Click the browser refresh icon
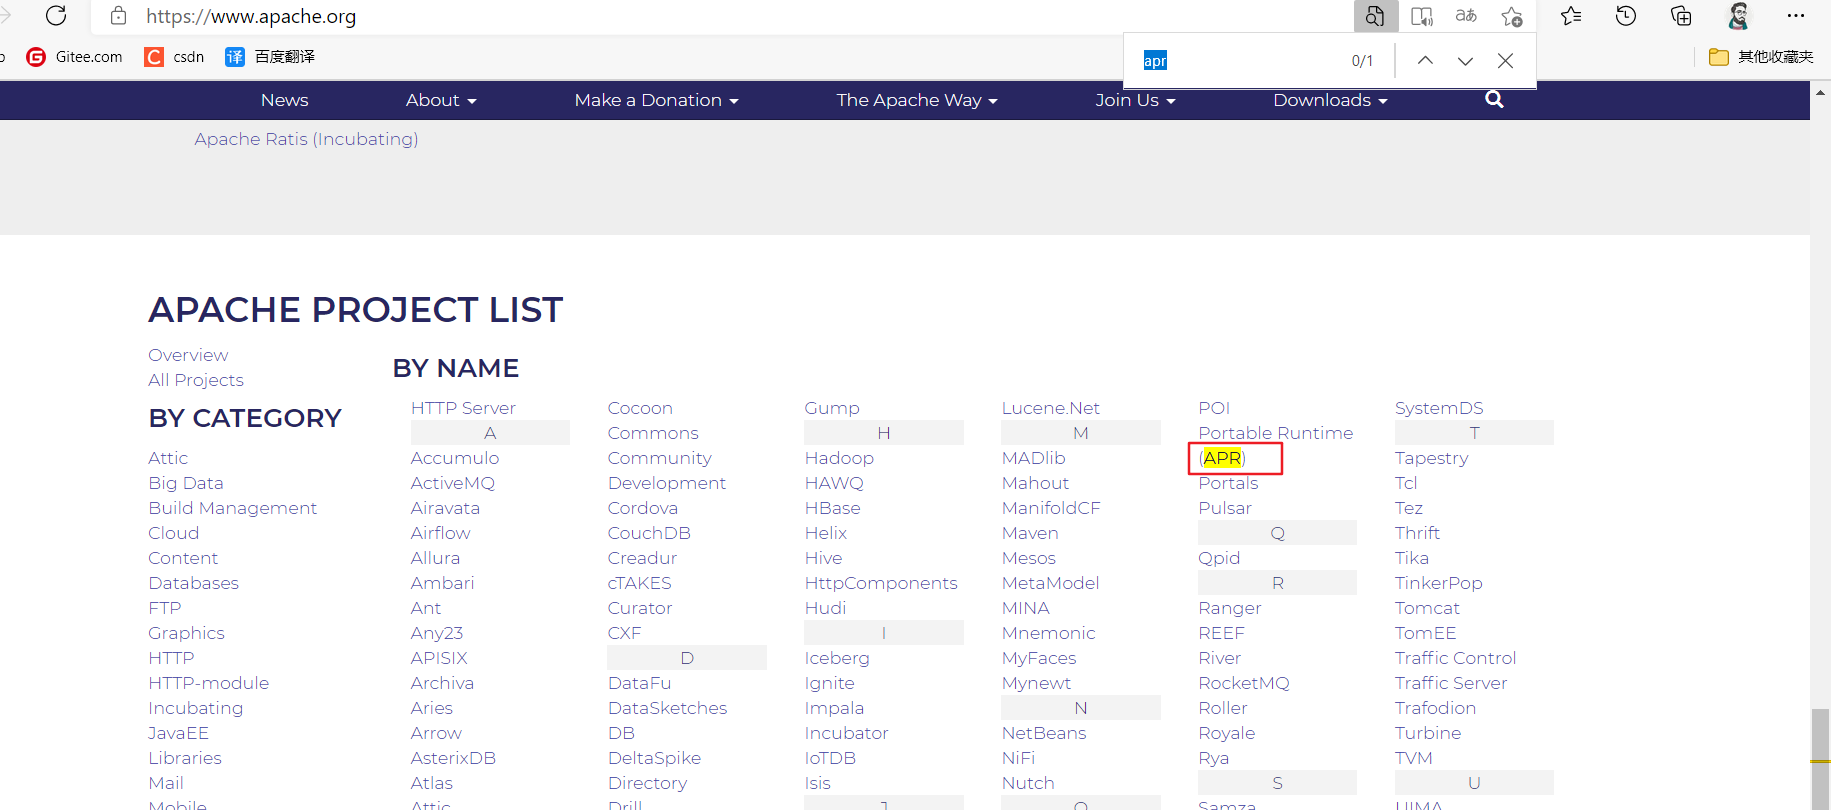Image resolution: width=1831 pixels, height=810 pixels. coord(56,16)
